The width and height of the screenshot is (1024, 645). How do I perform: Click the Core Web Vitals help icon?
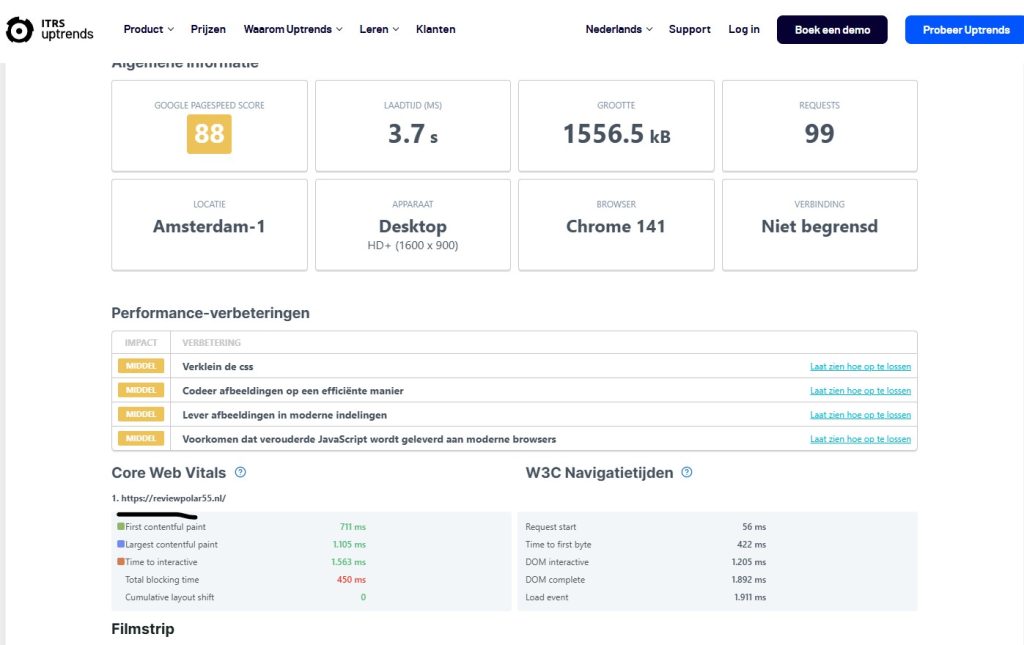[x=240, y=473]
